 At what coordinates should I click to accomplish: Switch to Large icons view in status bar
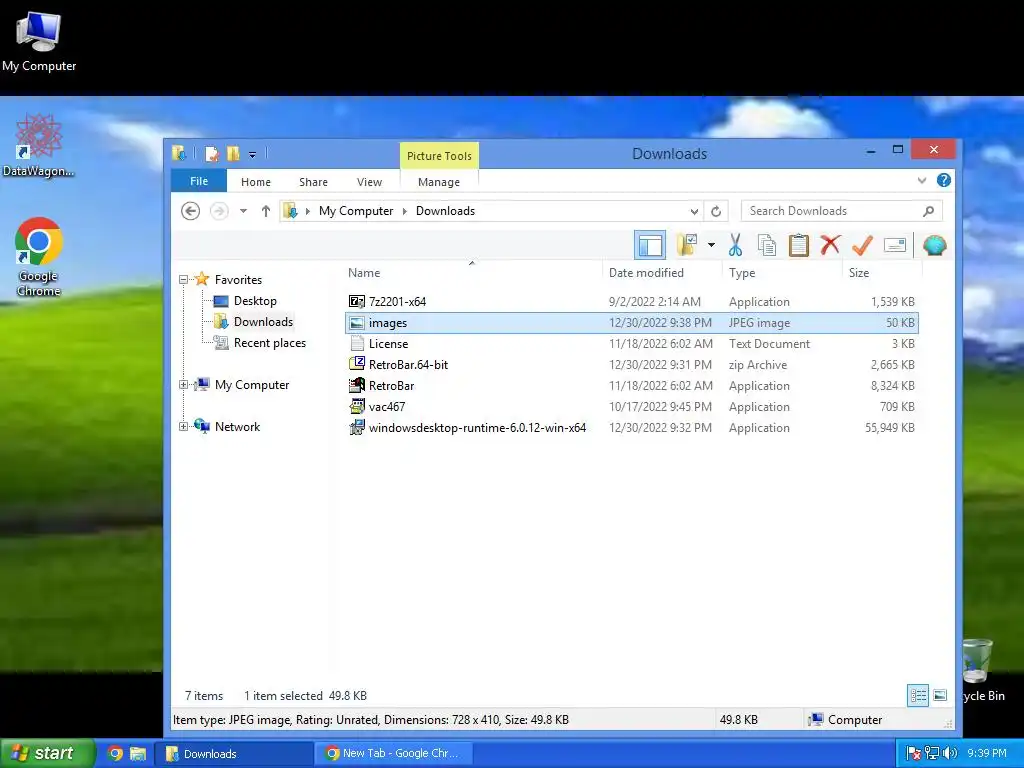click(x=940, y=696)
